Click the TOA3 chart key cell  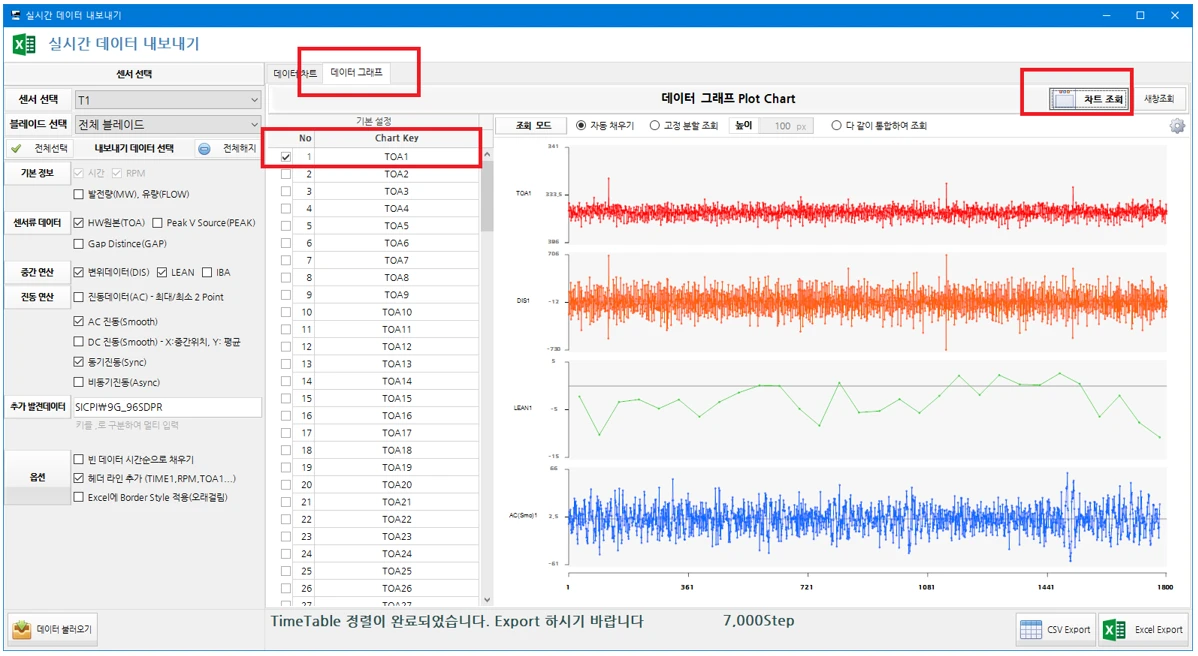[397, 192]
